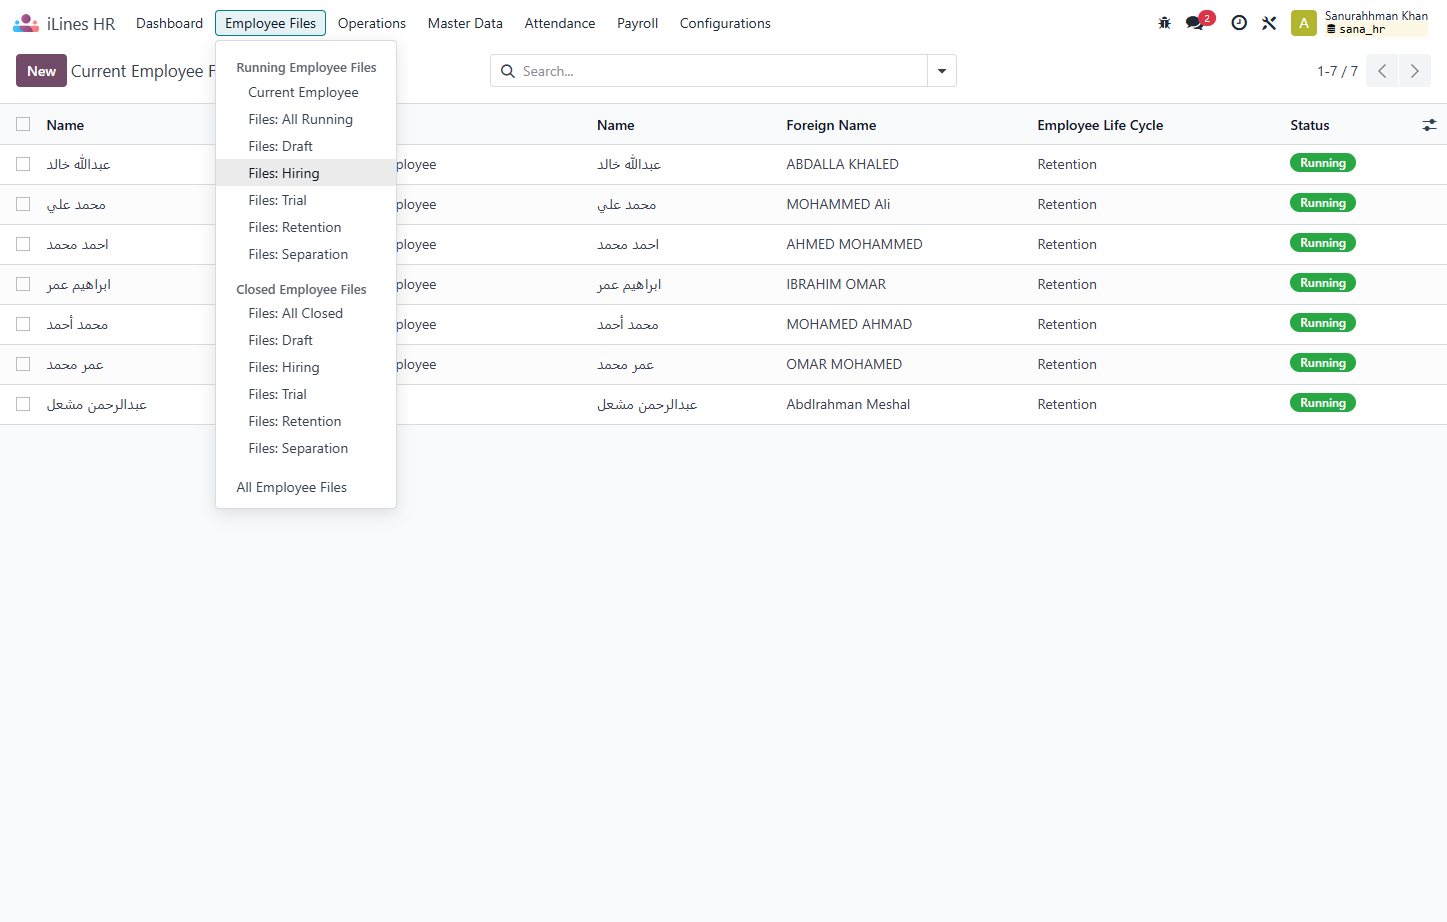
Task: Check the row for AHMED MOHAMMED
Action: point(23,244)
